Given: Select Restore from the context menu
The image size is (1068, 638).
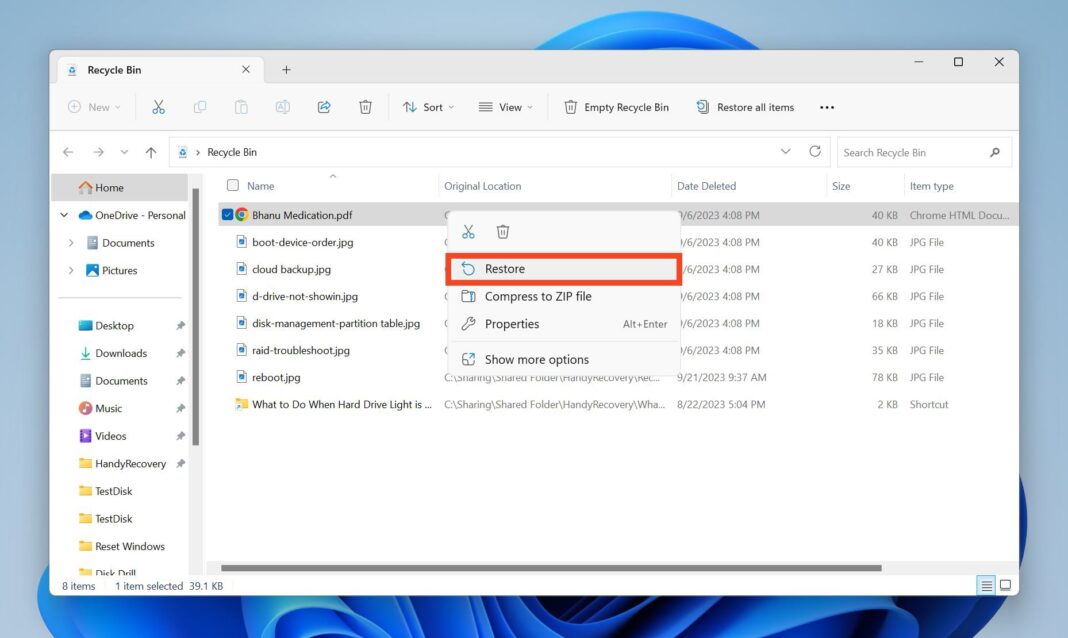Looking at the screenshot, I should pyautogui.click(x=505, y=268).
